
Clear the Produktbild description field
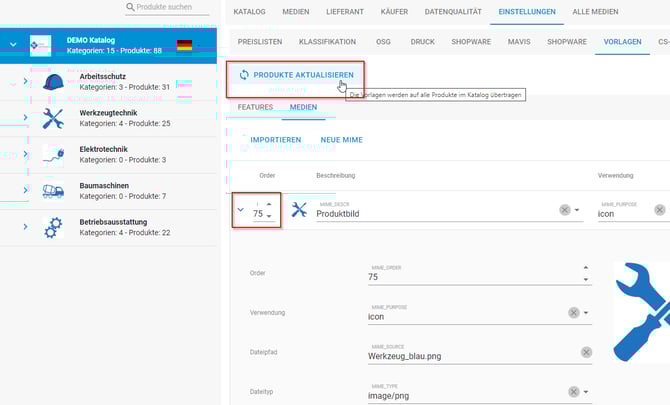(565, 210)
